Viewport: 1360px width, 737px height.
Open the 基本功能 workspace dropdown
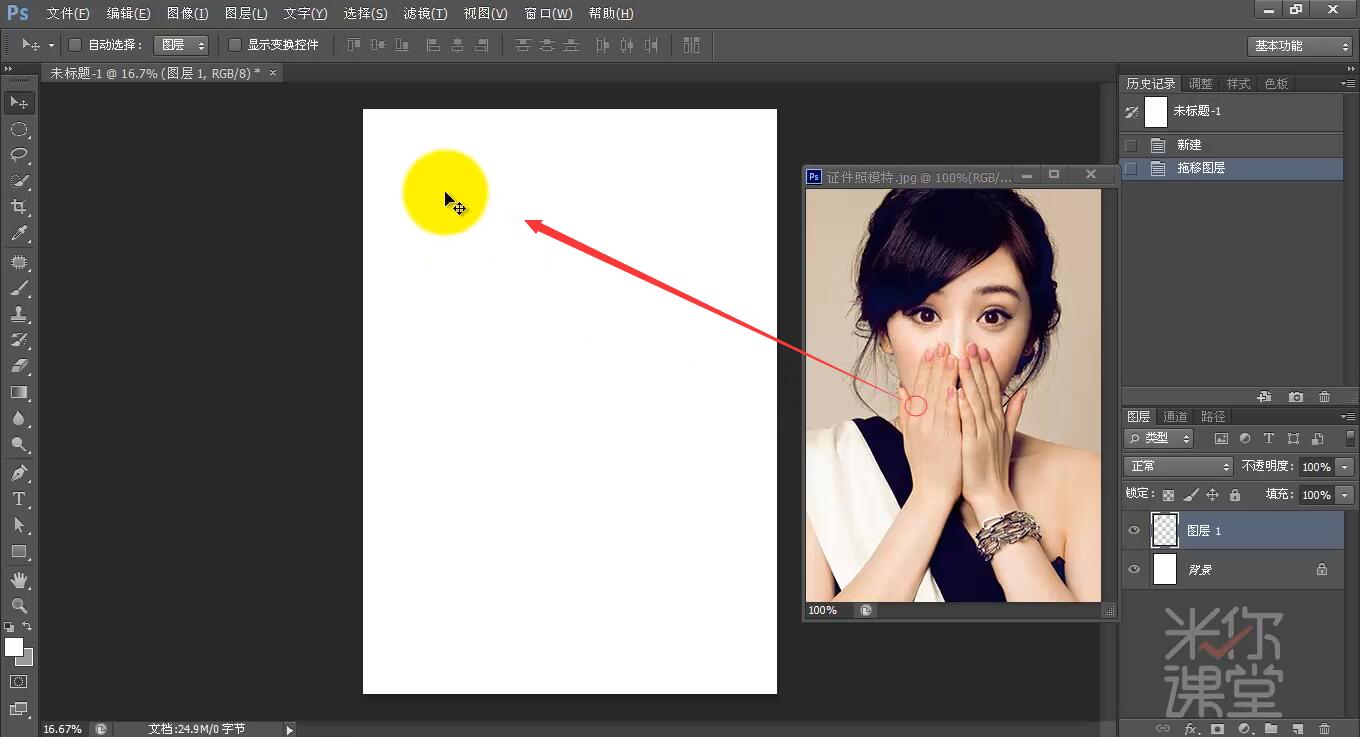coord(1301,46)
